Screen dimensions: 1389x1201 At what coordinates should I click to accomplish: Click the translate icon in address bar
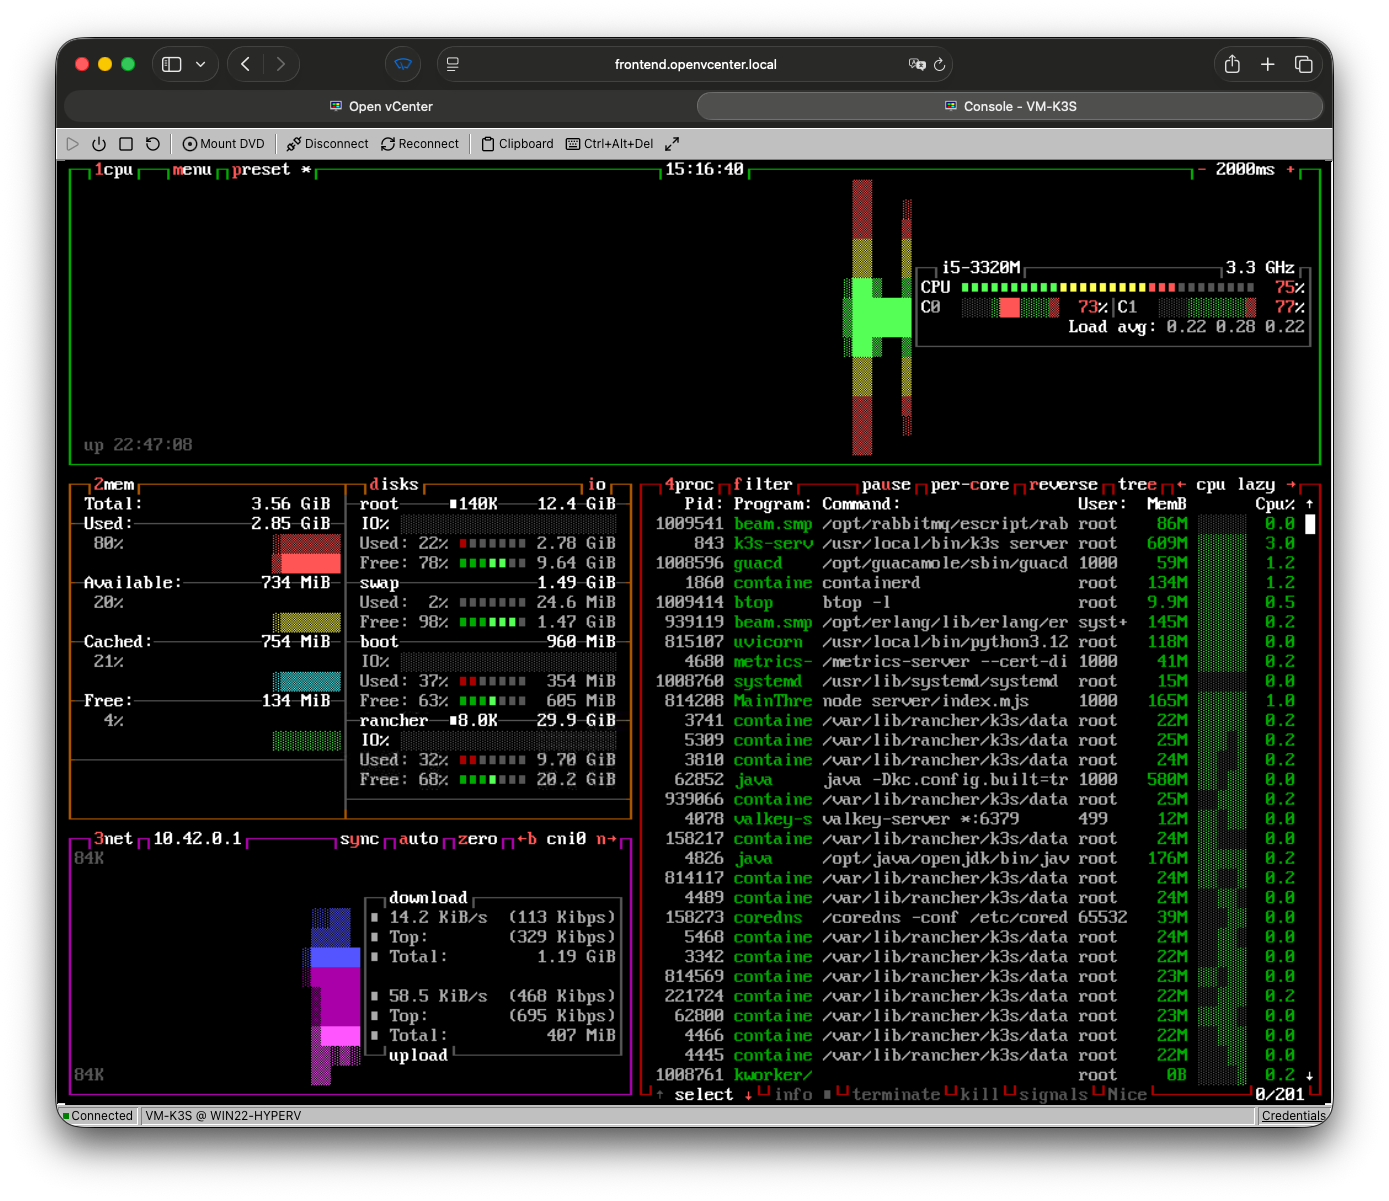[917, 64]
